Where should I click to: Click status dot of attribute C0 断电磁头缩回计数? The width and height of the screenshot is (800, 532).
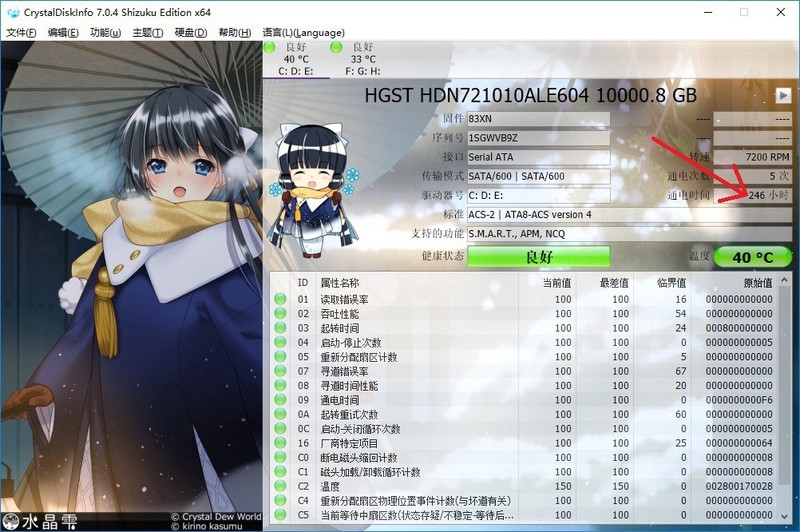coord(280,457)
